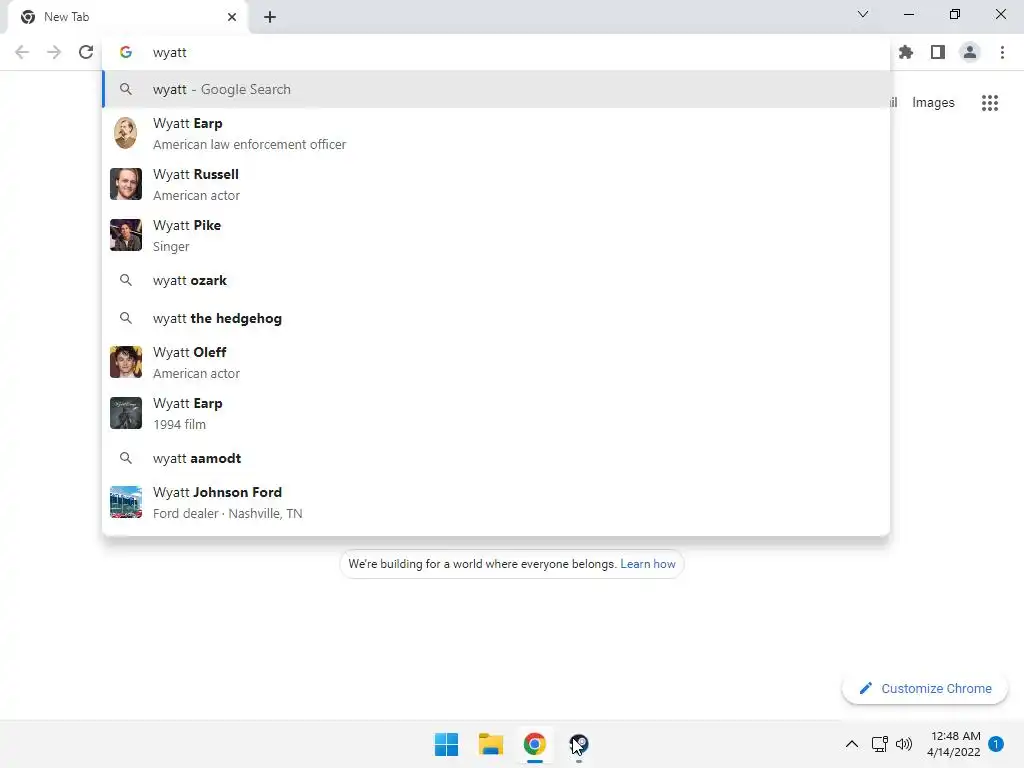Image resolution: width=1024 pixels, height=768 pixels.
Task: Open the Google apps grid
Action: coord(990,103)
